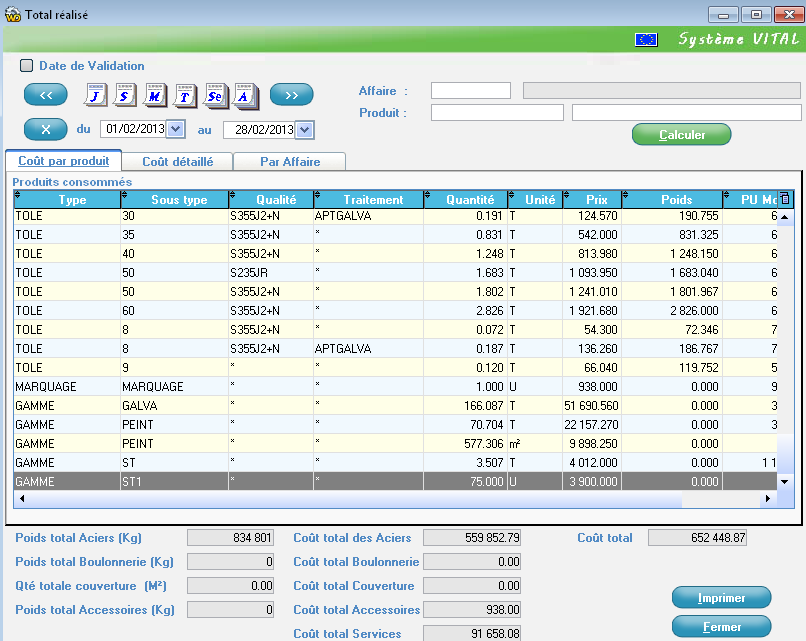Click the table's vertical scrollbar down arrow
Screen dimensions: 806x641
(x=785, y=481)
